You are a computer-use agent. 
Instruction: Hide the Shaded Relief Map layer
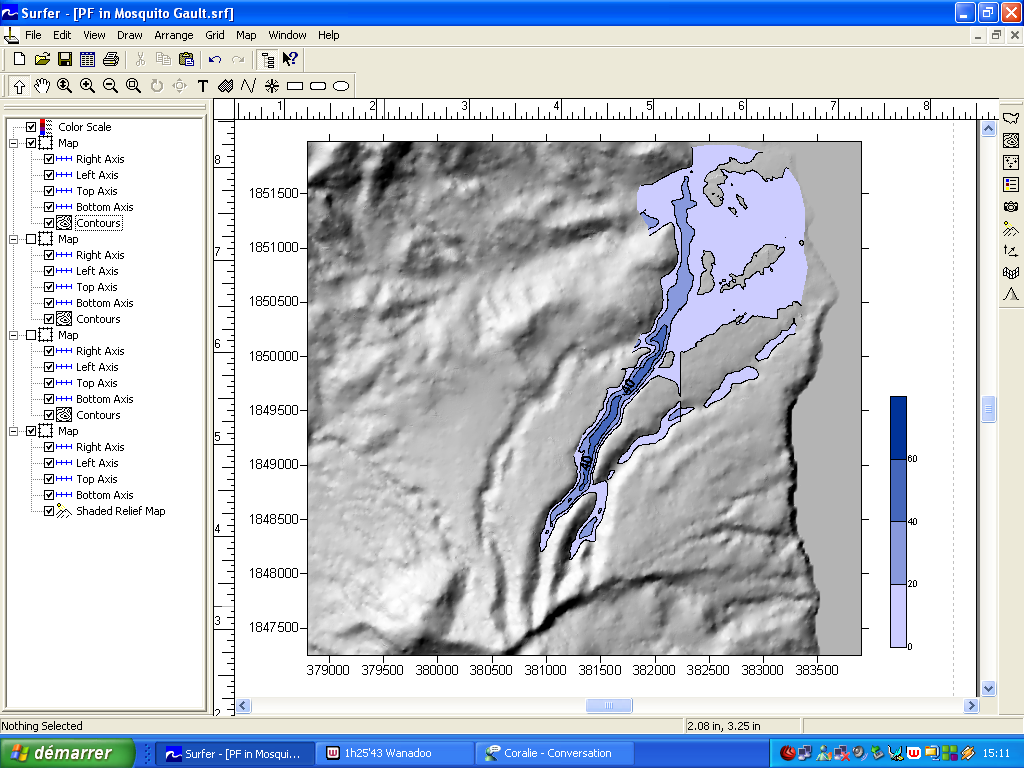tap(49, 511)
